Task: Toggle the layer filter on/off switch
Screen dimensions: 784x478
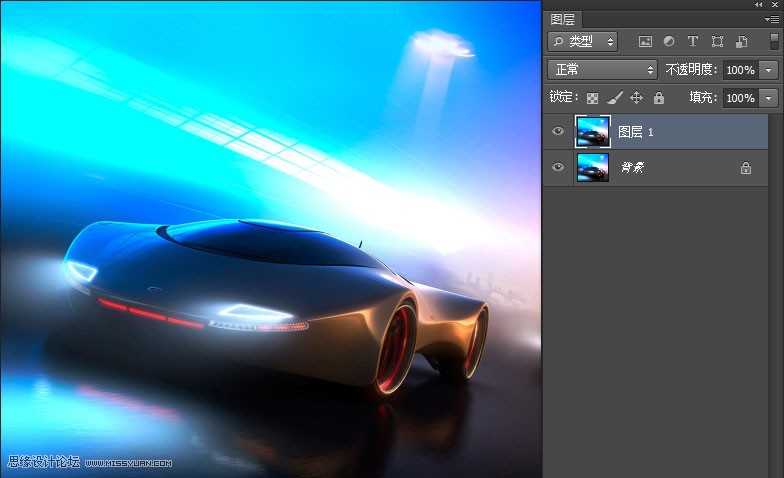Action: tap(774, 41)
